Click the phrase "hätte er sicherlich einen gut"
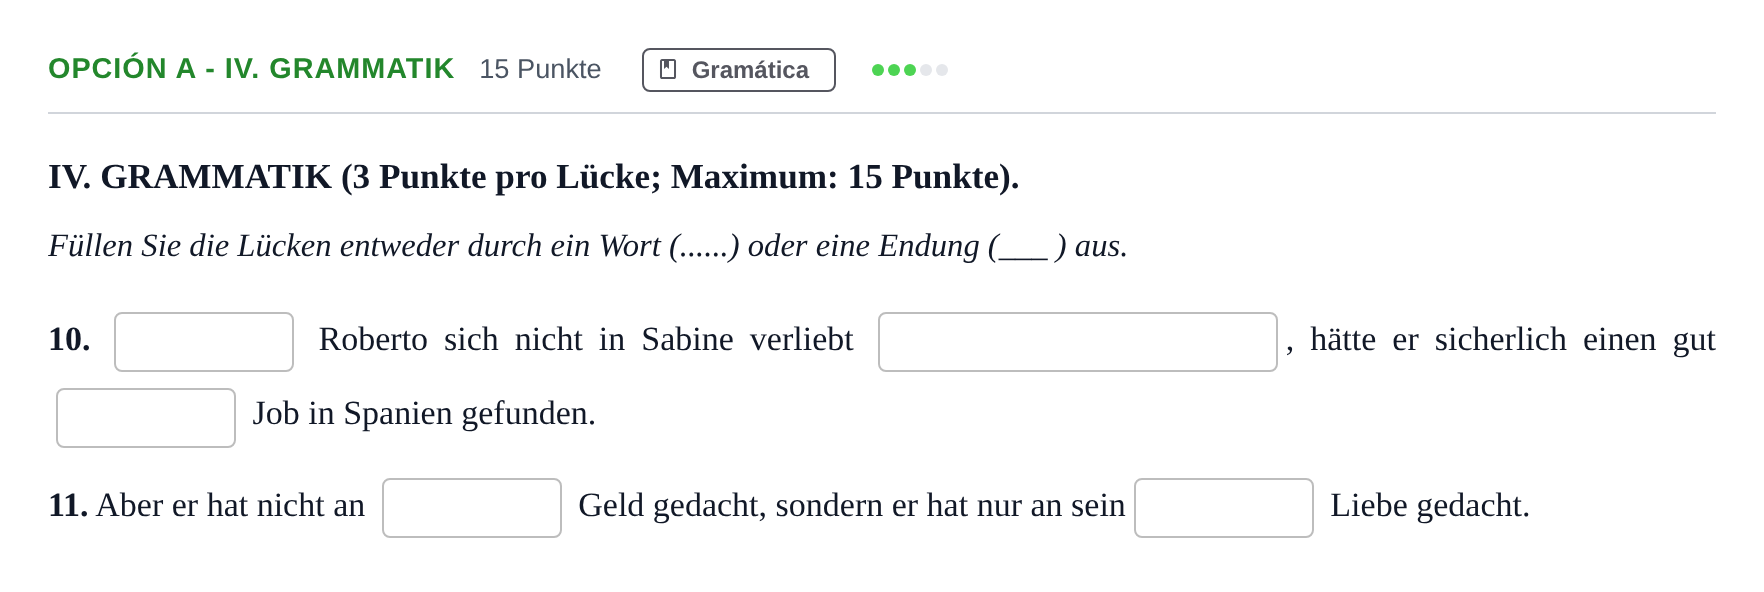The width and height of the screenshot is (1764, 592). (x=1513, y=340)
